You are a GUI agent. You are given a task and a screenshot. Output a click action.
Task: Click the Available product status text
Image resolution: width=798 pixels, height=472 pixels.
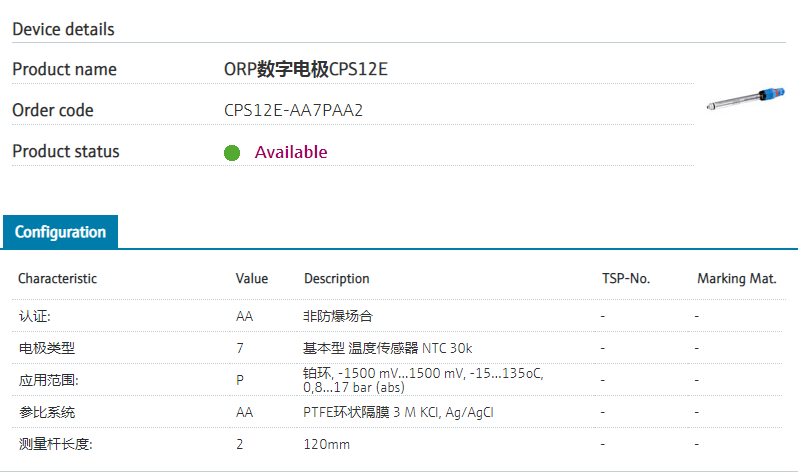[291, 152]
